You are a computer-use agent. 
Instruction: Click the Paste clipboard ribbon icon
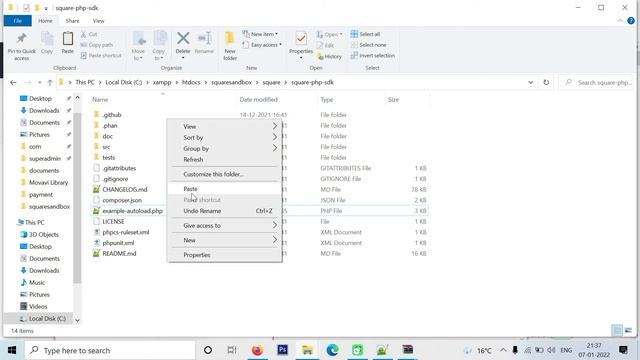pos(67,39)
